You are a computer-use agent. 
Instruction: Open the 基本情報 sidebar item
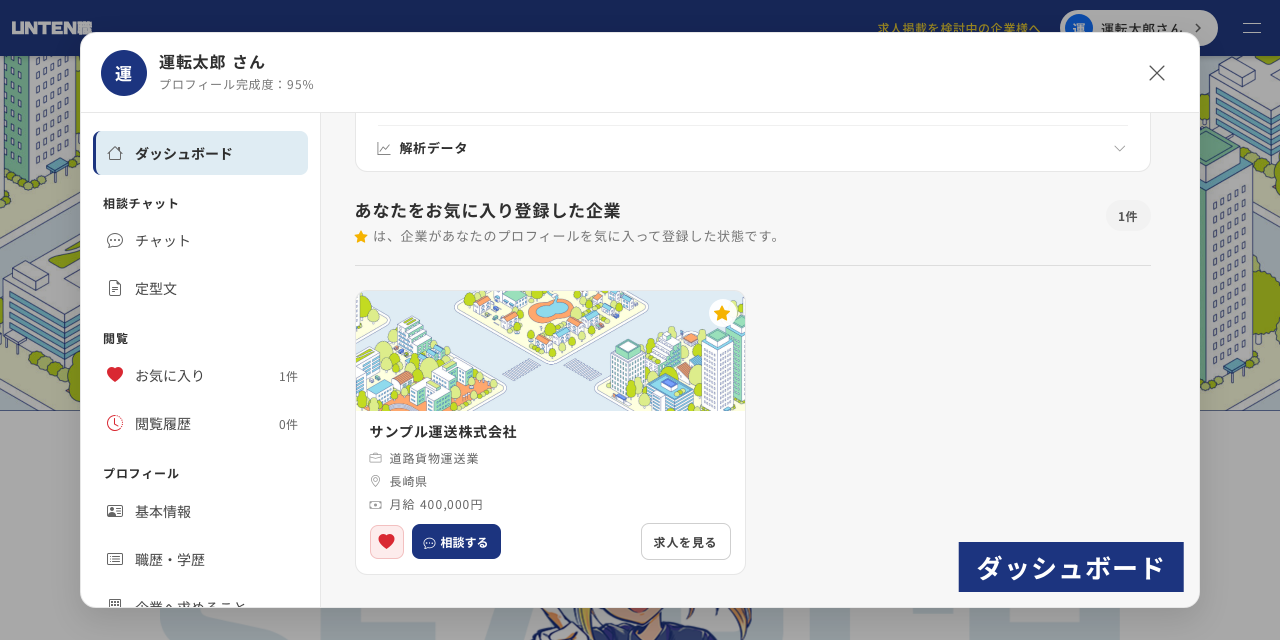click(200, 511)
